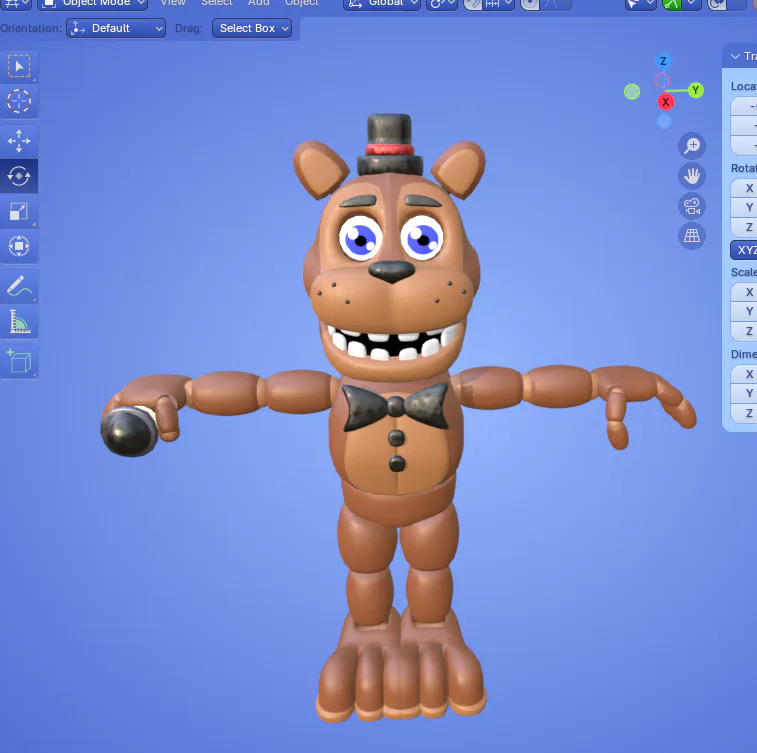Viewport: 757px width, 753px height.
Task: Click the Scale Y field
Action: [743, 311]
